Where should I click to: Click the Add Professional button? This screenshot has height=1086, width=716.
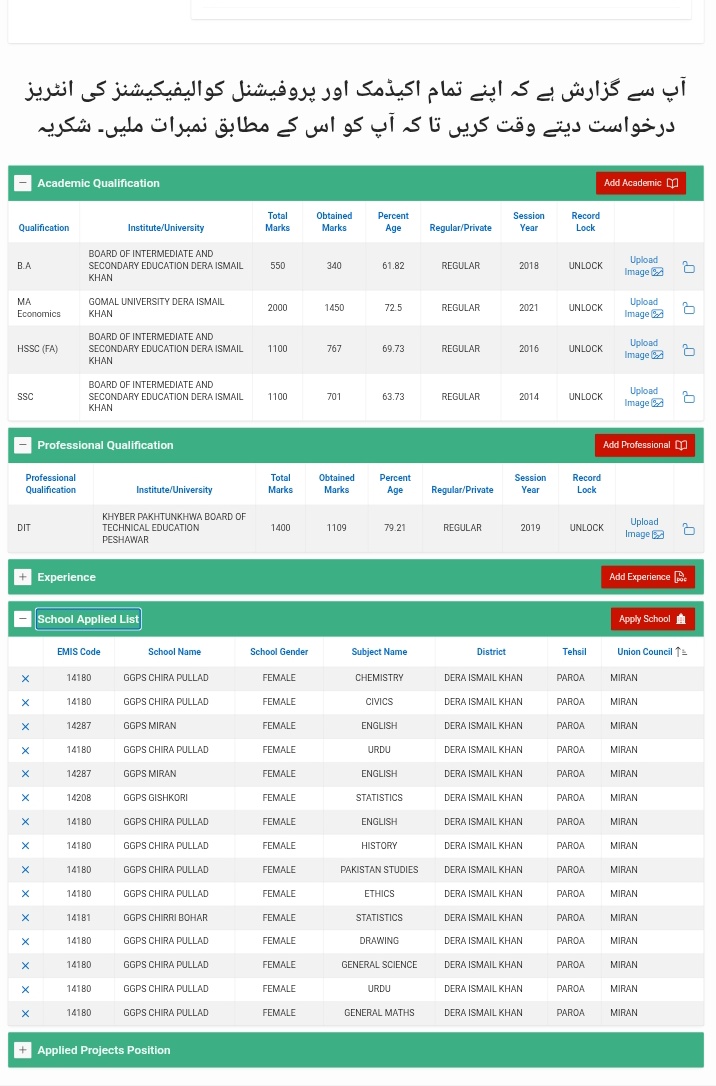[x=644, y=445]
